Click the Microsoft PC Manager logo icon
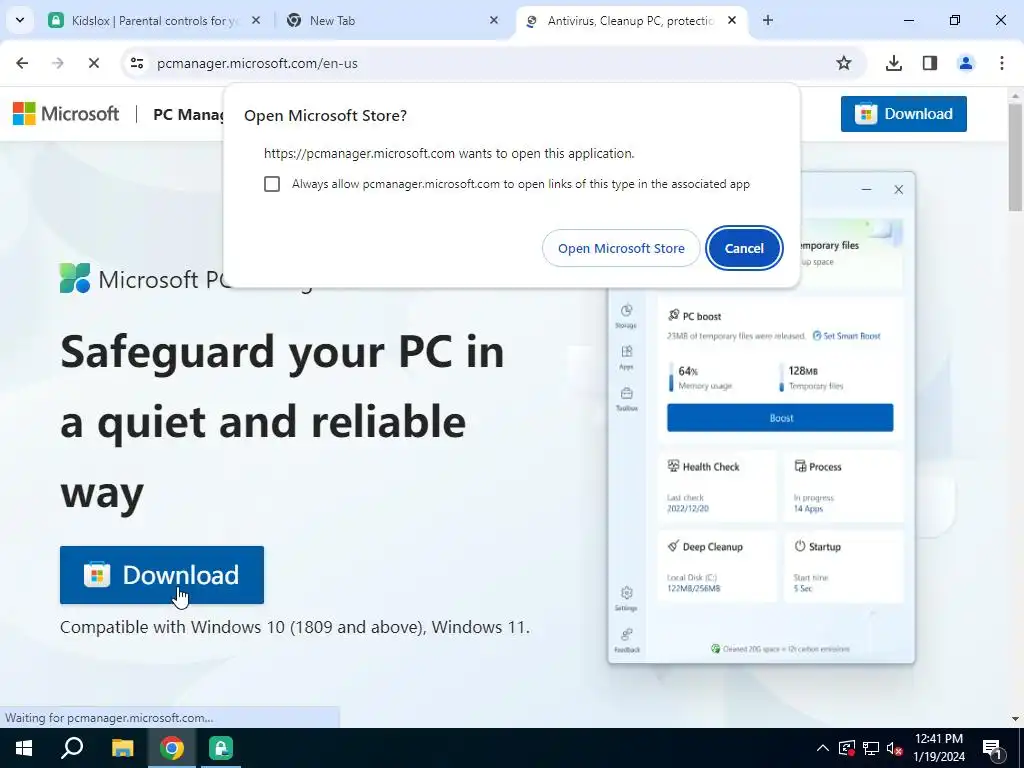The height and width of the screenshot is (768, 1024). pyautogui.click(x=75, y=278)
